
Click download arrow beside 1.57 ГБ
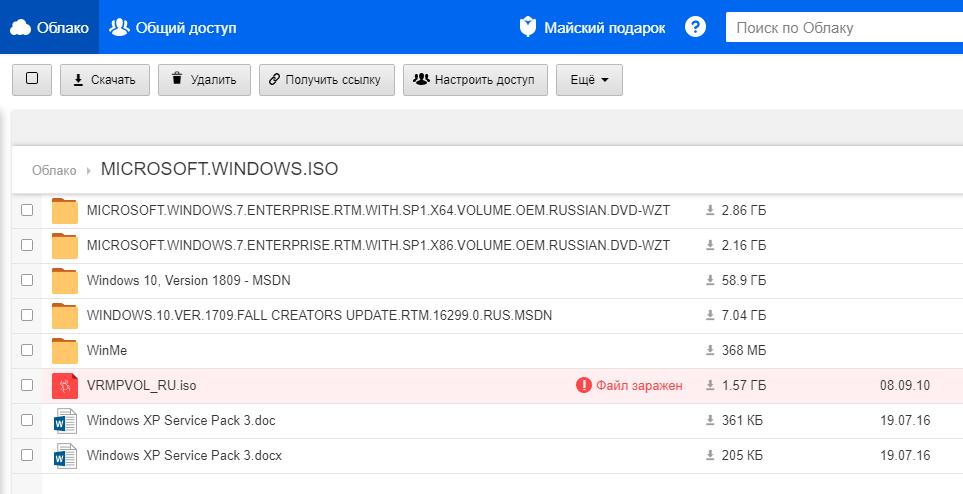point(710,386)
